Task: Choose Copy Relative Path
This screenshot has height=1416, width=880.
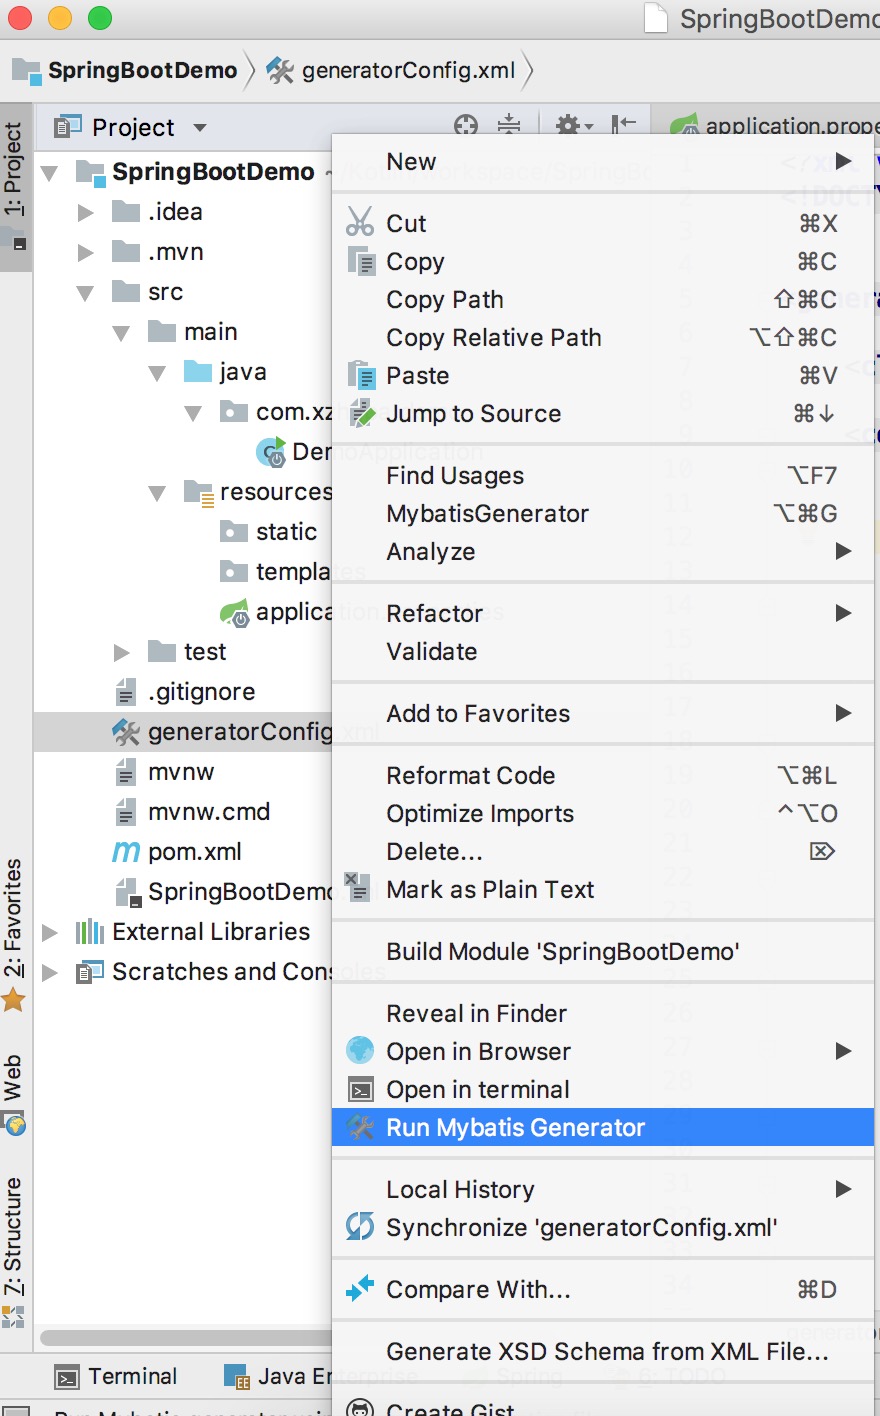Action: (x=603, y=337)
